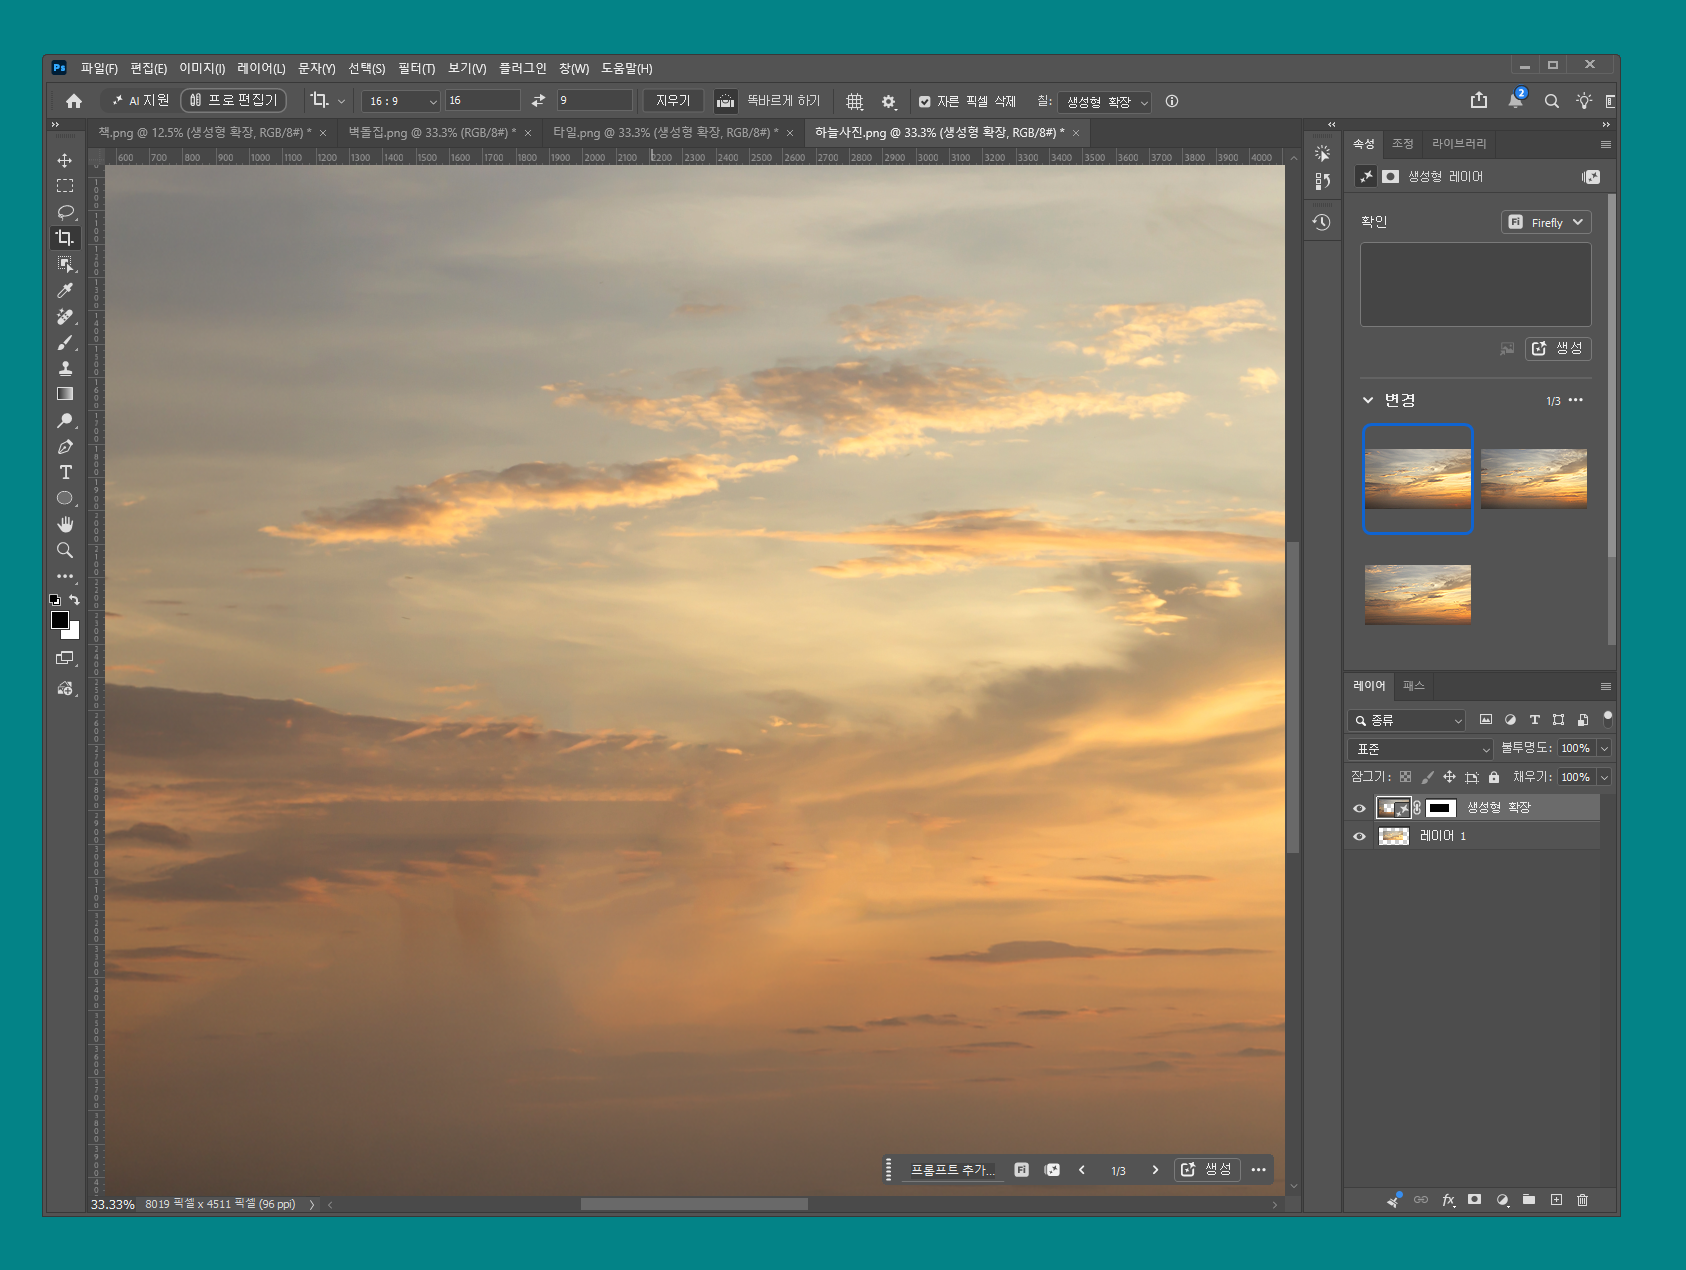Select the Move tool

coord(65,160)
